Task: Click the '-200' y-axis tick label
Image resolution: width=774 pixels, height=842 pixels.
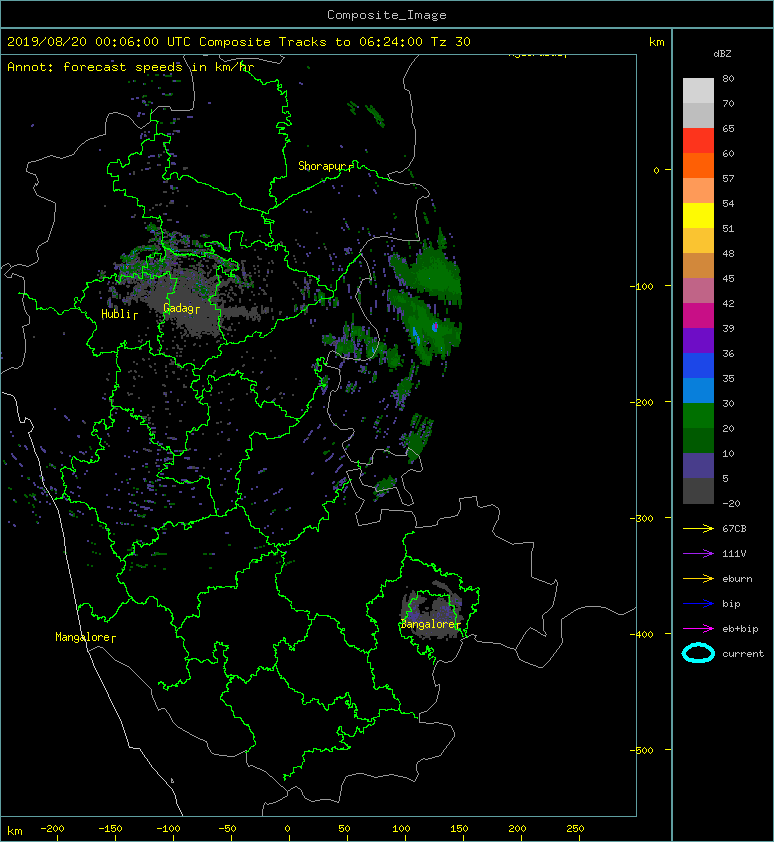Action: click(641, 402)
